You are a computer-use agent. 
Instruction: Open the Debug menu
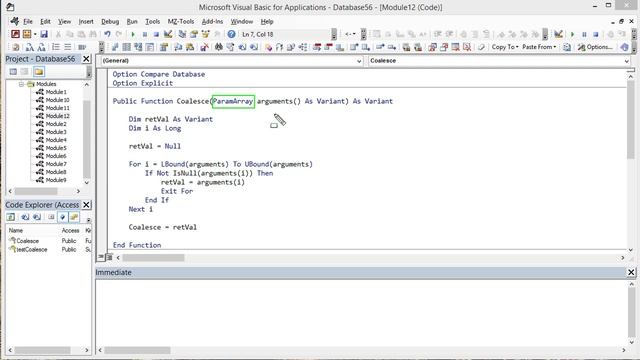(110, 22)
